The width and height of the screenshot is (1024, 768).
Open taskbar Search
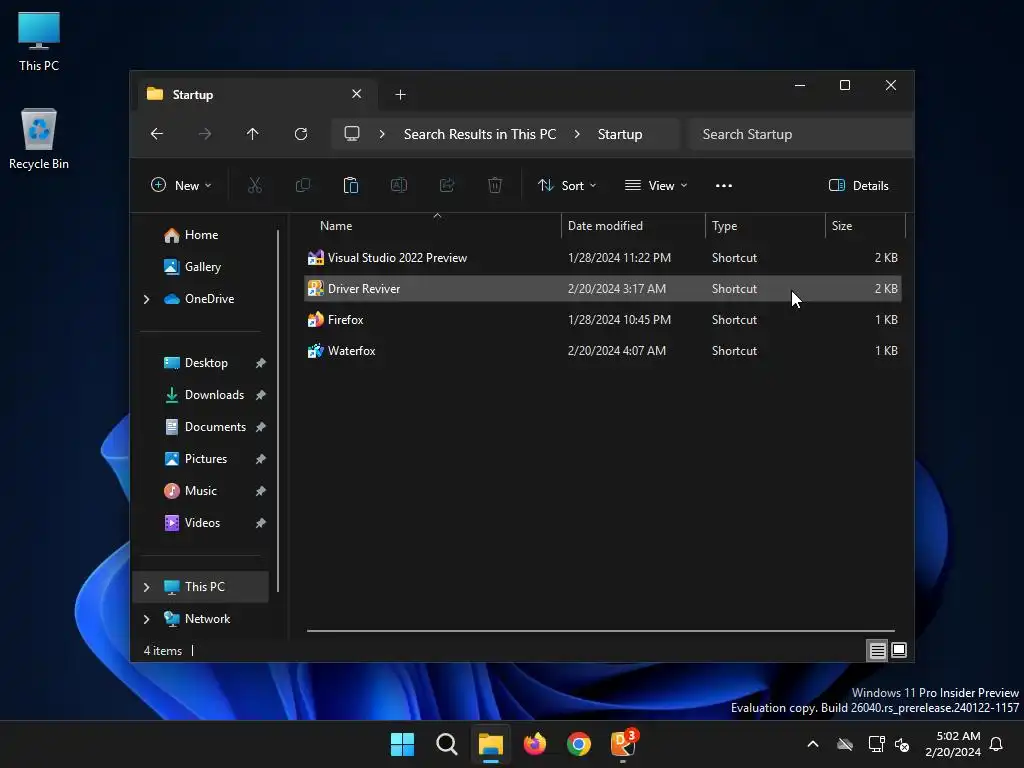point(447,744)
